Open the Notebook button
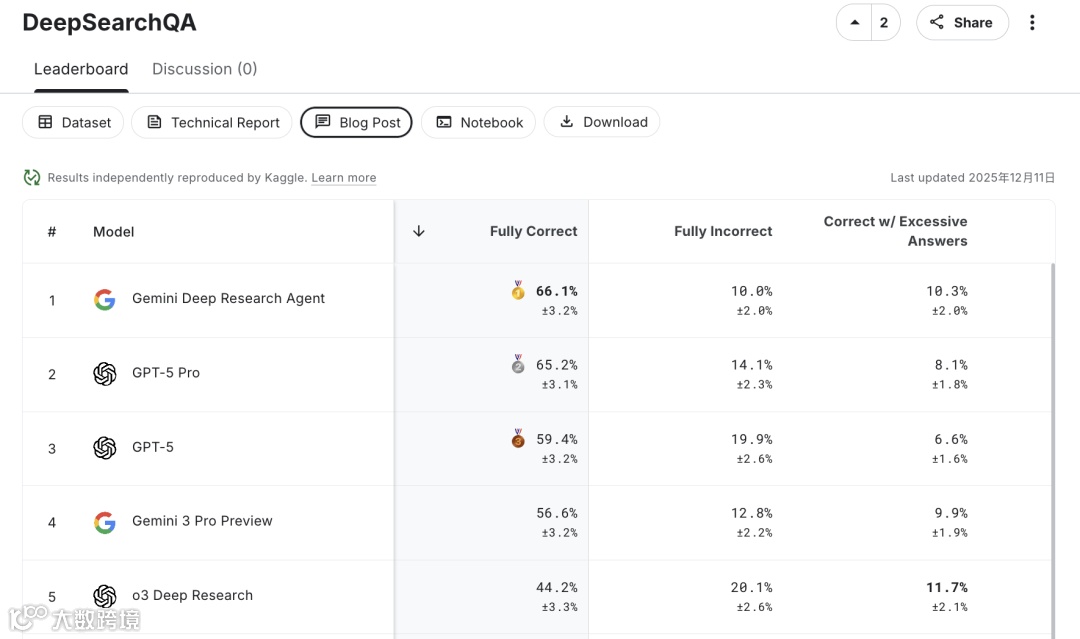This screenshot has width=1080, height=639. coord(479,122)
